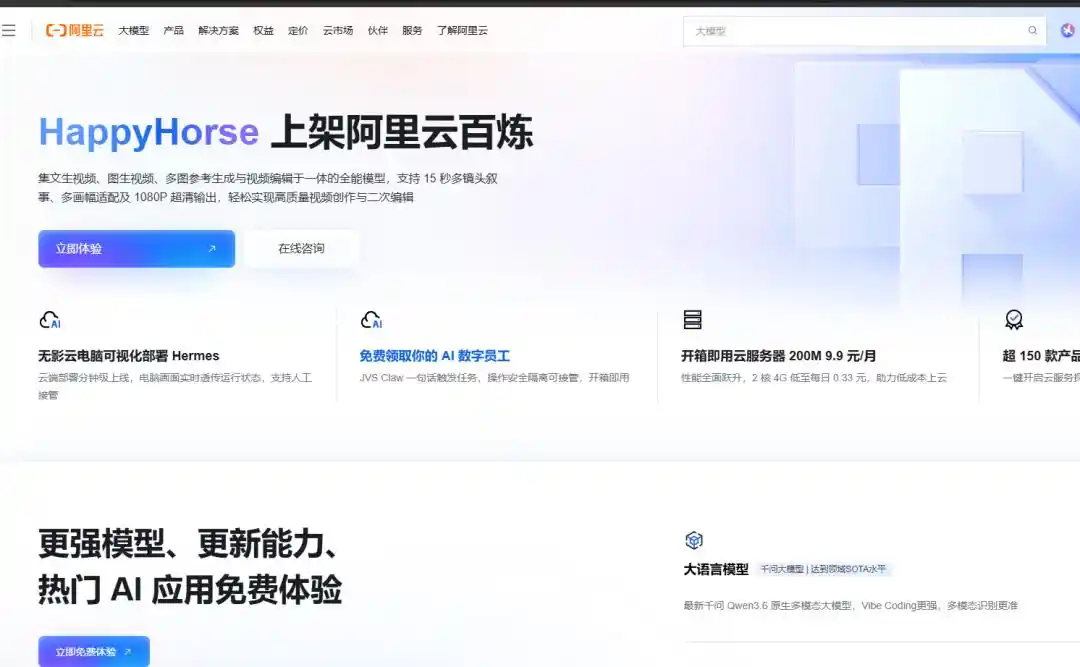Image resolution: width=1080 pixels, height=667 pixels.
Task: Click the search magnifier icon
Action: 1032,30
